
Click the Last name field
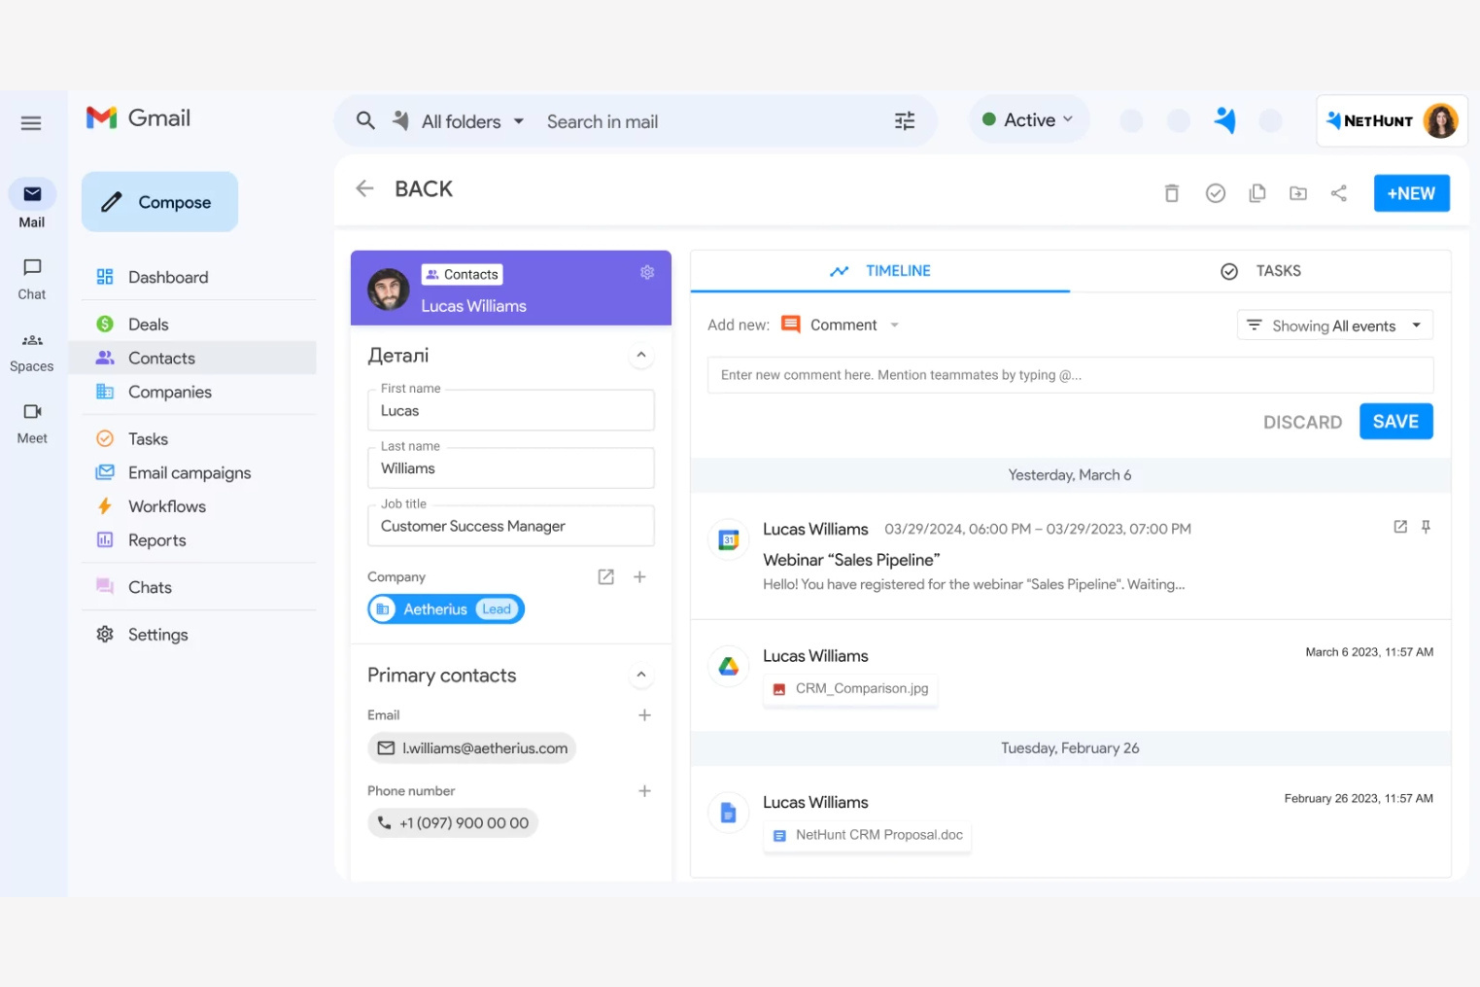(x=511, y=468)
